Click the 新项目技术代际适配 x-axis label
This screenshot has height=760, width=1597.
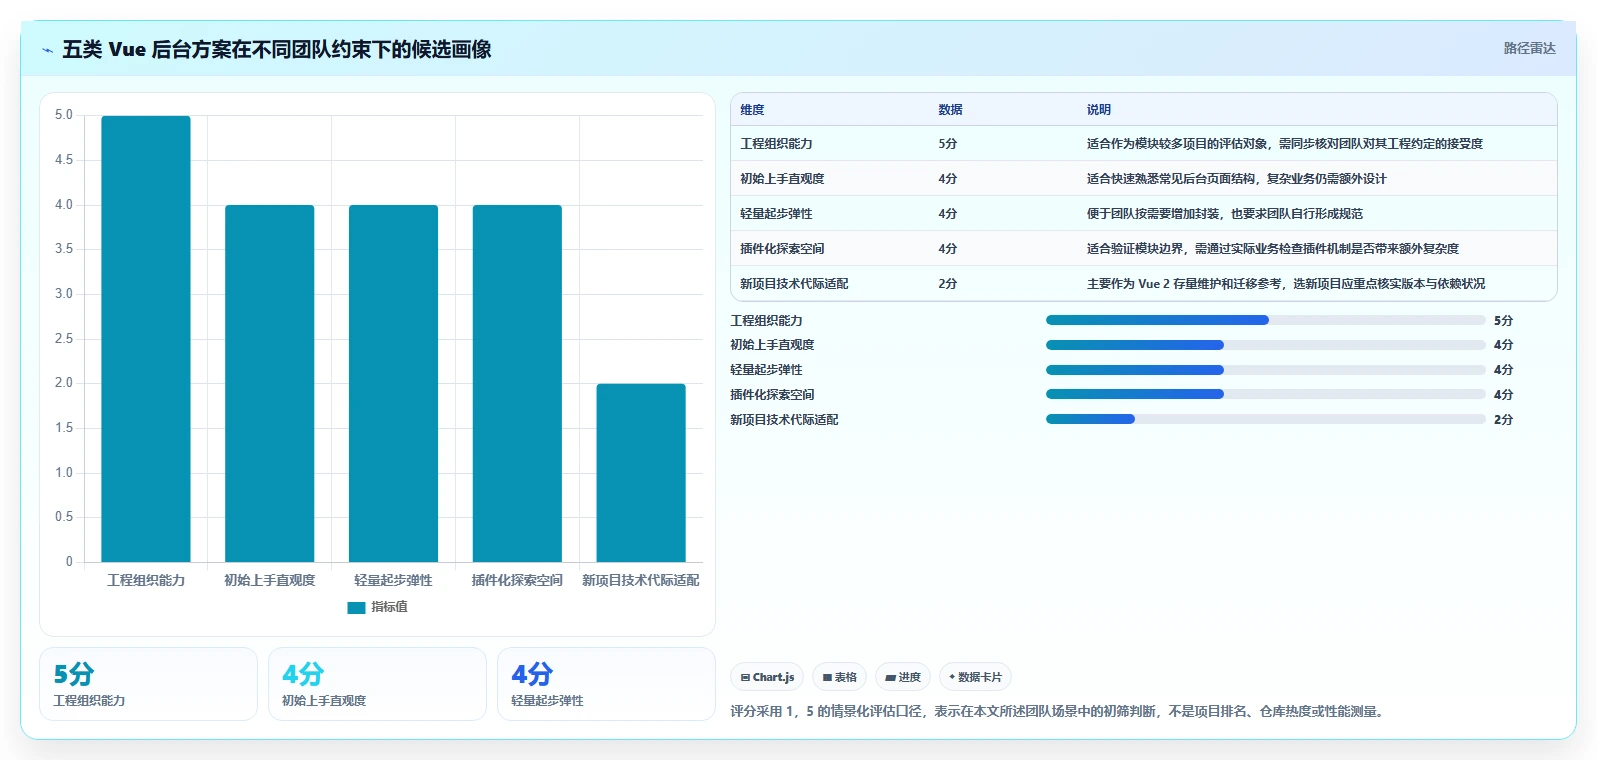pos(641,580)
